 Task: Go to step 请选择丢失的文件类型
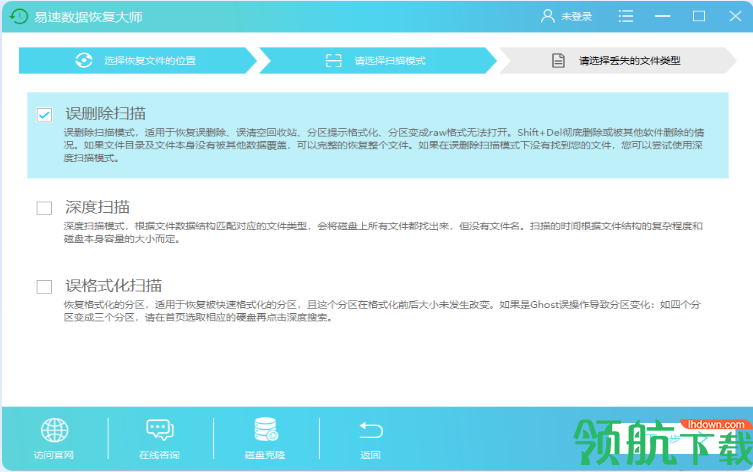(x=618, y=61)
